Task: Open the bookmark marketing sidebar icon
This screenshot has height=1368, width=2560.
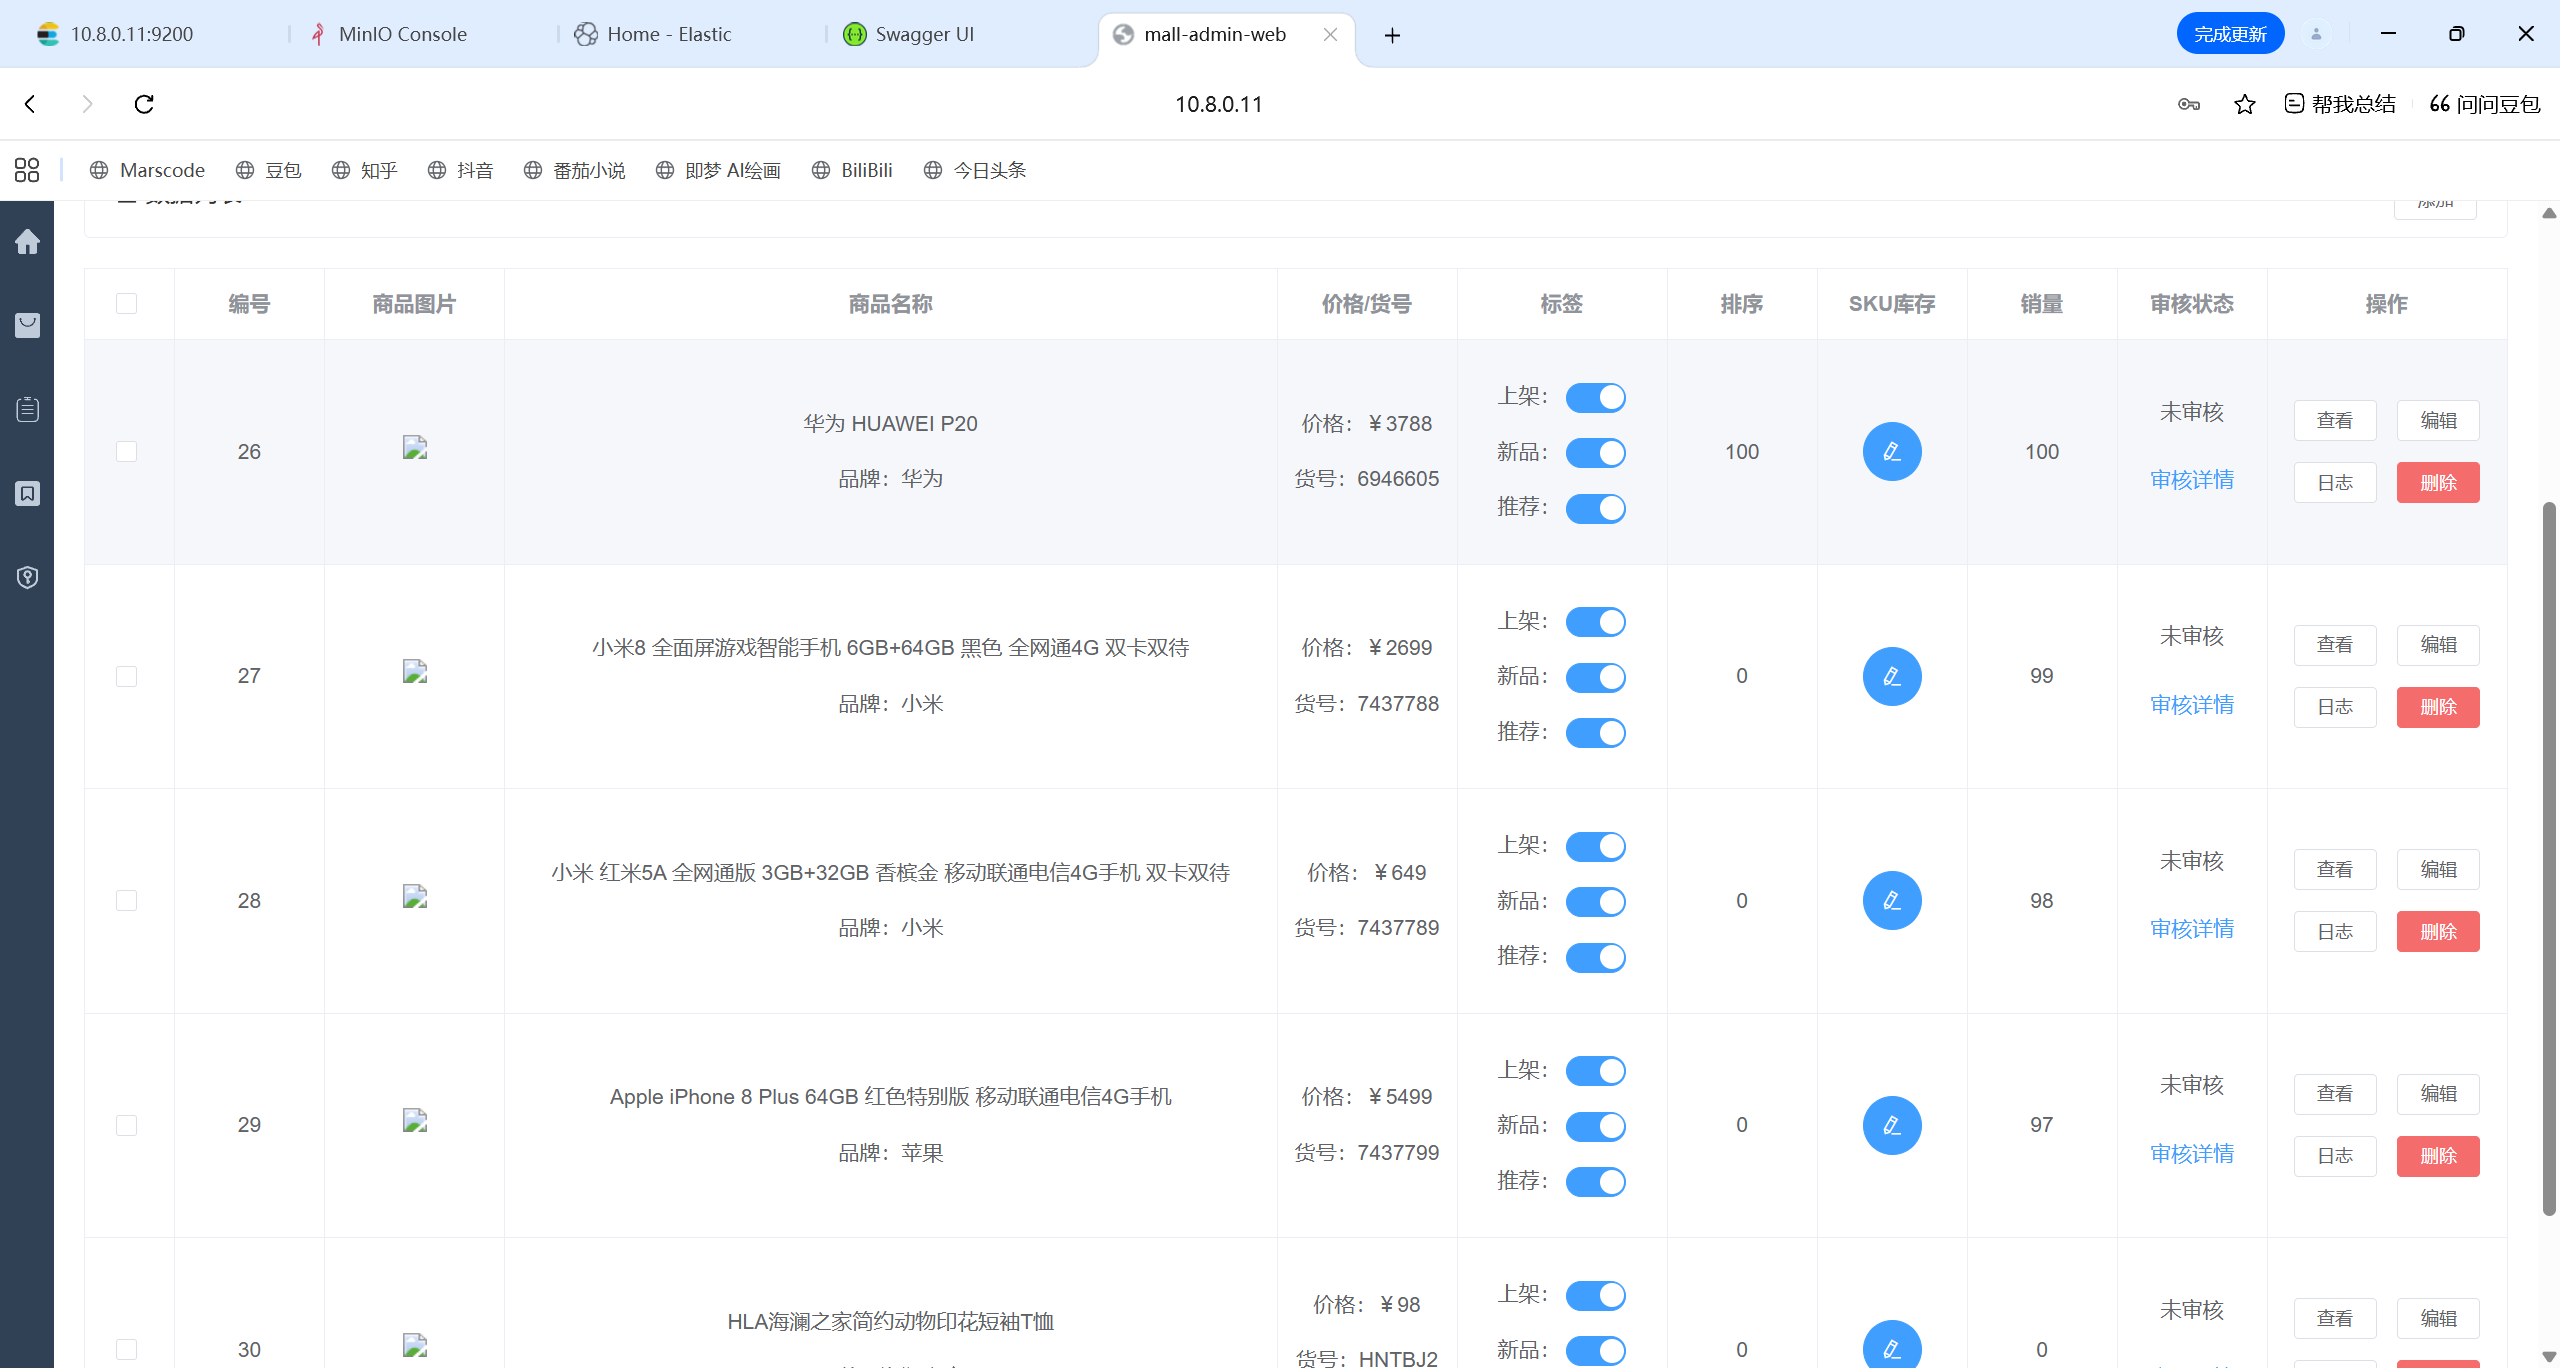Action: pos(27,493)
